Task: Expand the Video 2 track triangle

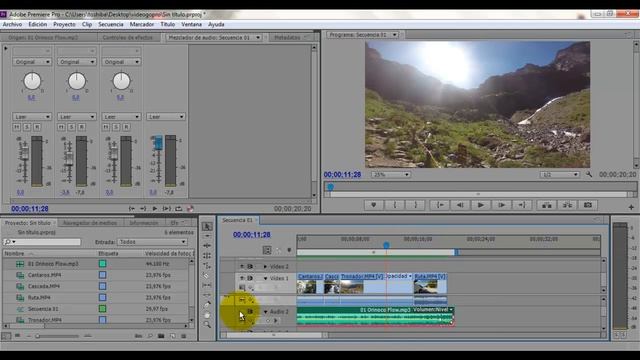Action: point(265,267)
